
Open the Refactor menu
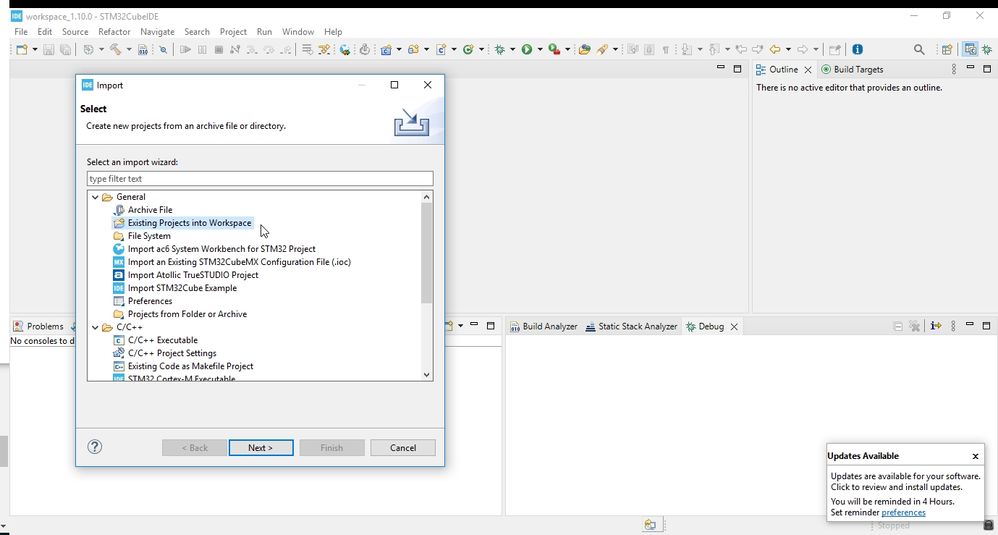pos(114,32)
